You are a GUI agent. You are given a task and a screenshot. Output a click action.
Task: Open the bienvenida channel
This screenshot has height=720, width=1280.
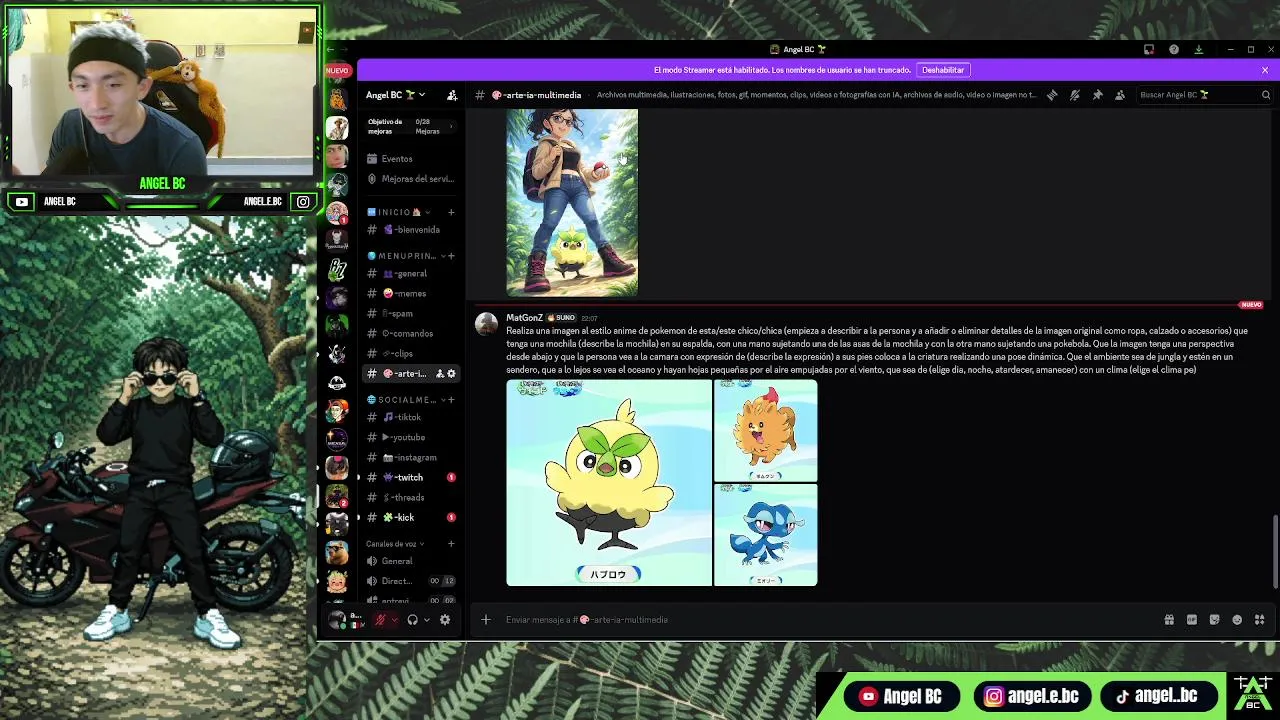tap(410, 230)
